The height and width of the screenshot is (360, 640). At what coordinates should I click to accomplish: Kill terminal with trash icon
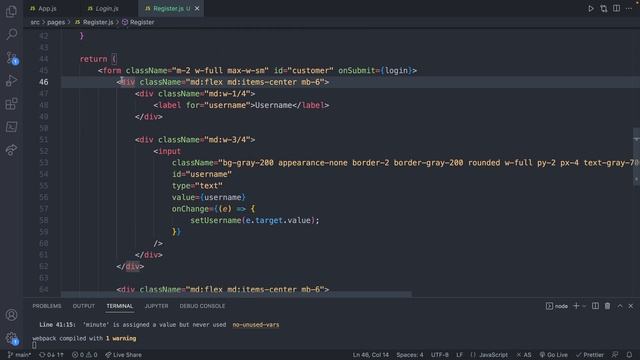607,306
